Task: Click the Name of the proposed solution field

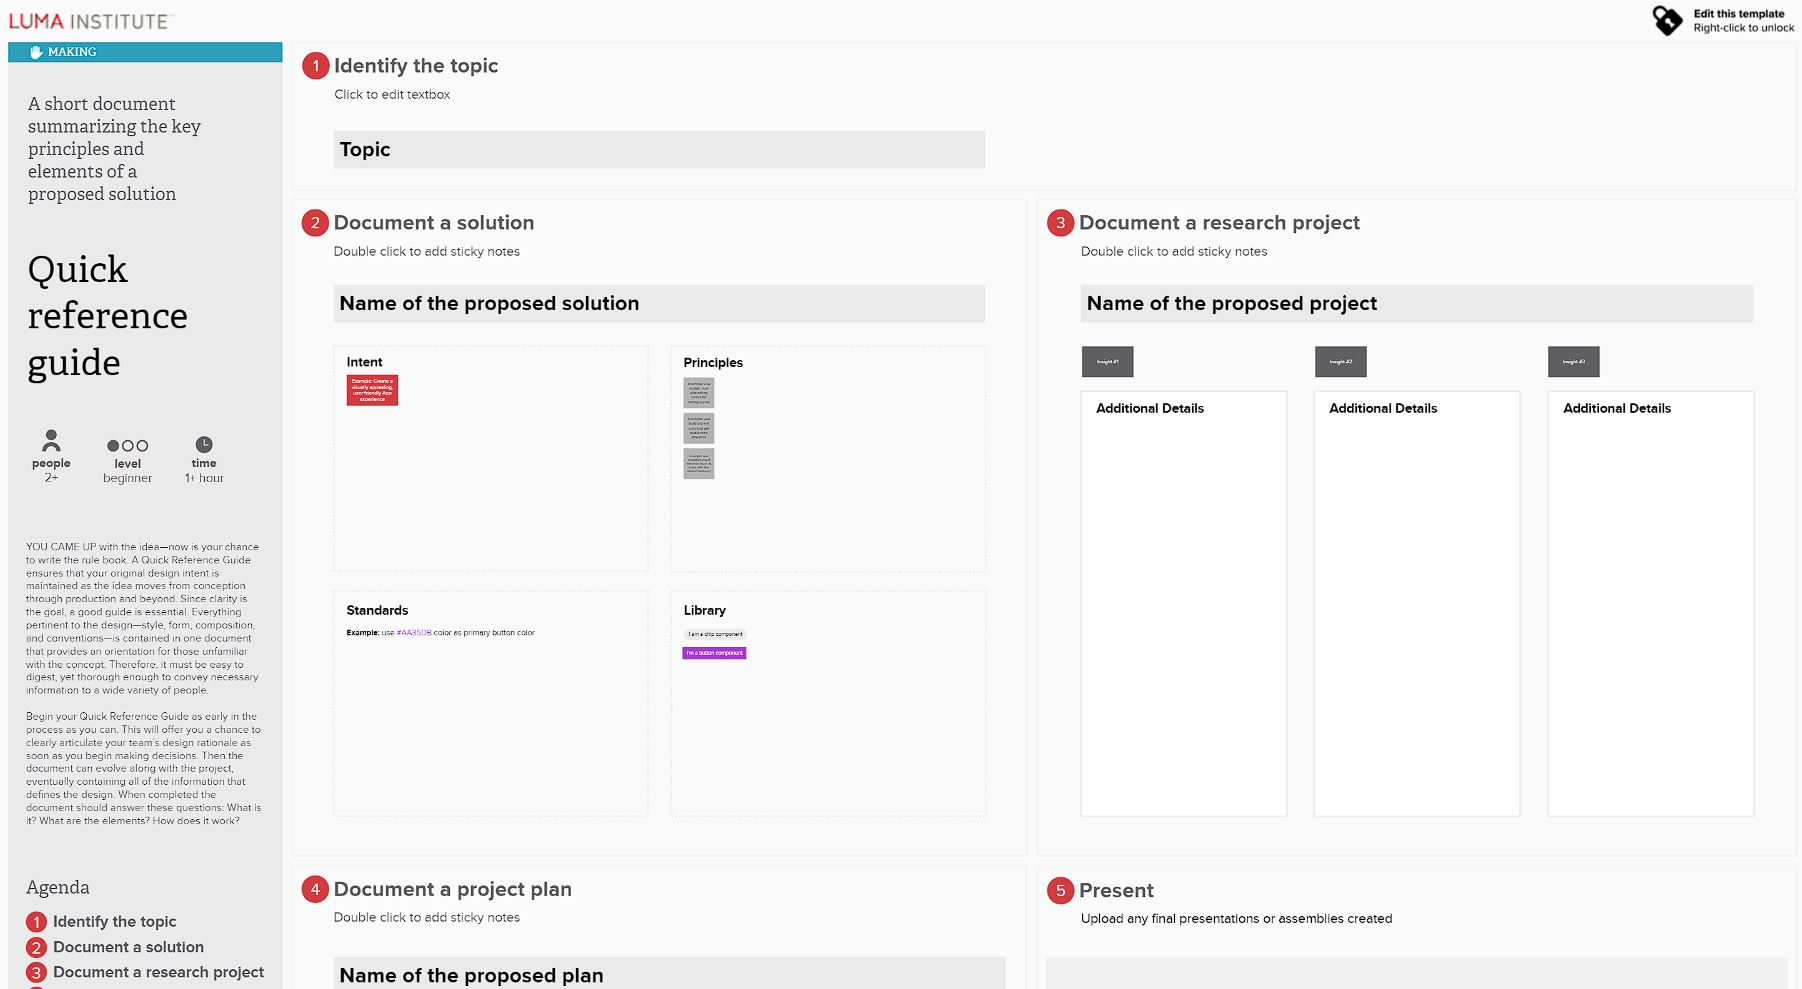Action: point(659,304)
